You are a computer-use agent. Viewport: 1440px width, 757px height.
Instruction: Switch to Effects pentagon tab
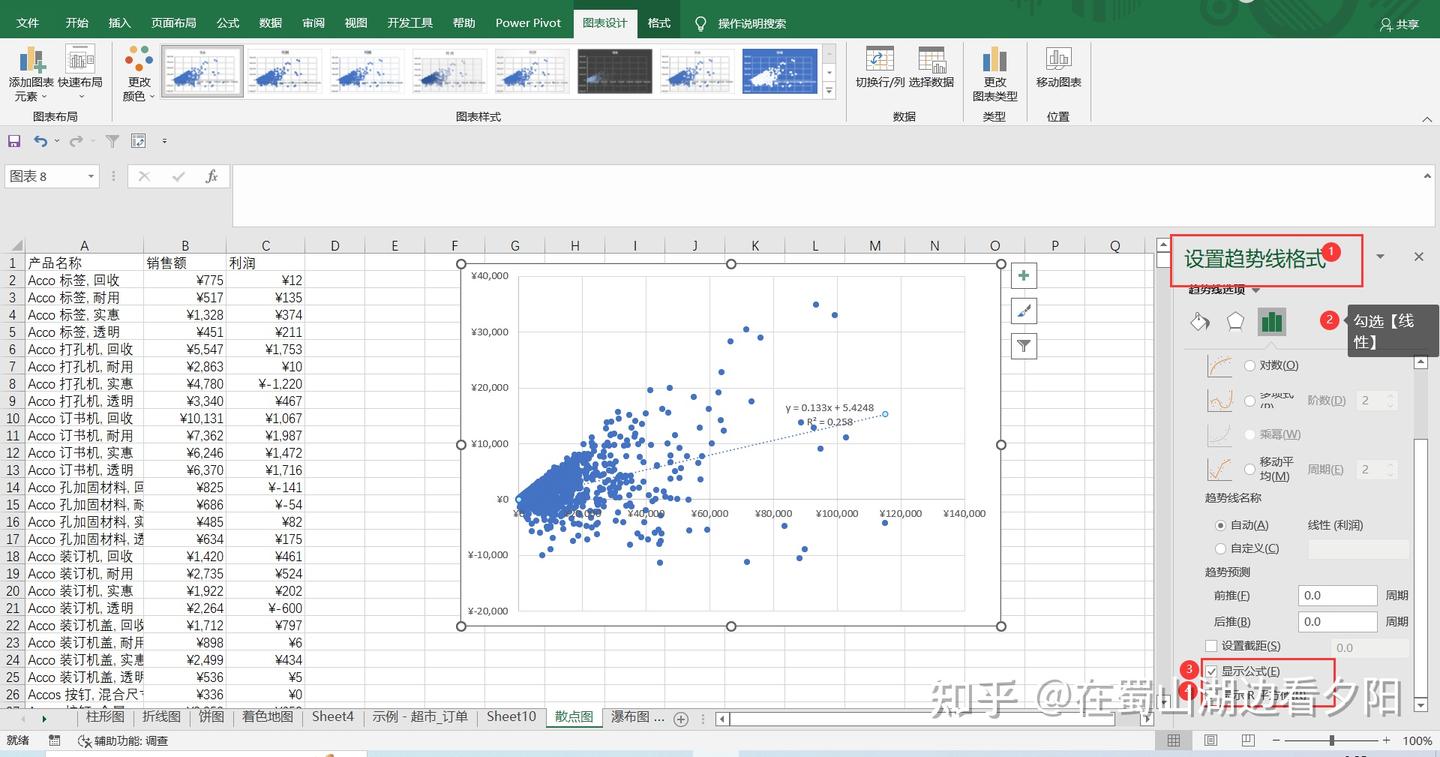[1236, 321]
